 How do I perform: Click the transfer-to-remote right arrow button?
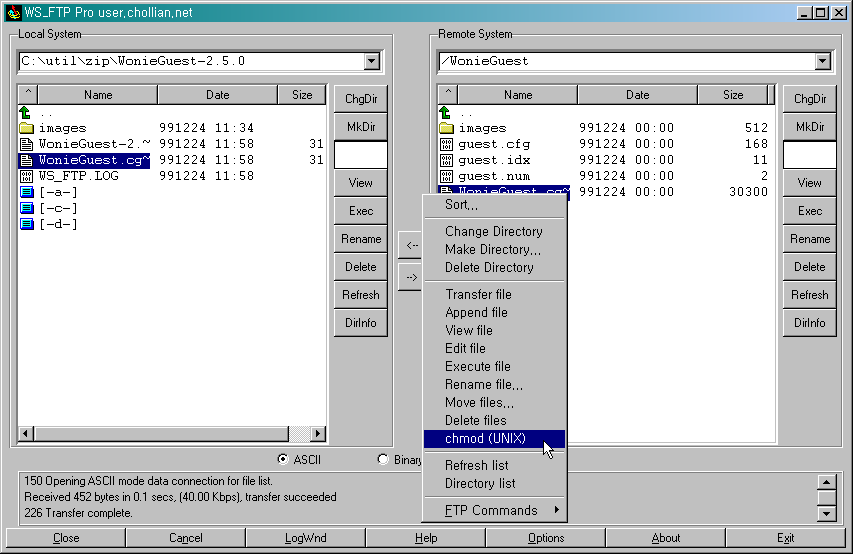411,278
